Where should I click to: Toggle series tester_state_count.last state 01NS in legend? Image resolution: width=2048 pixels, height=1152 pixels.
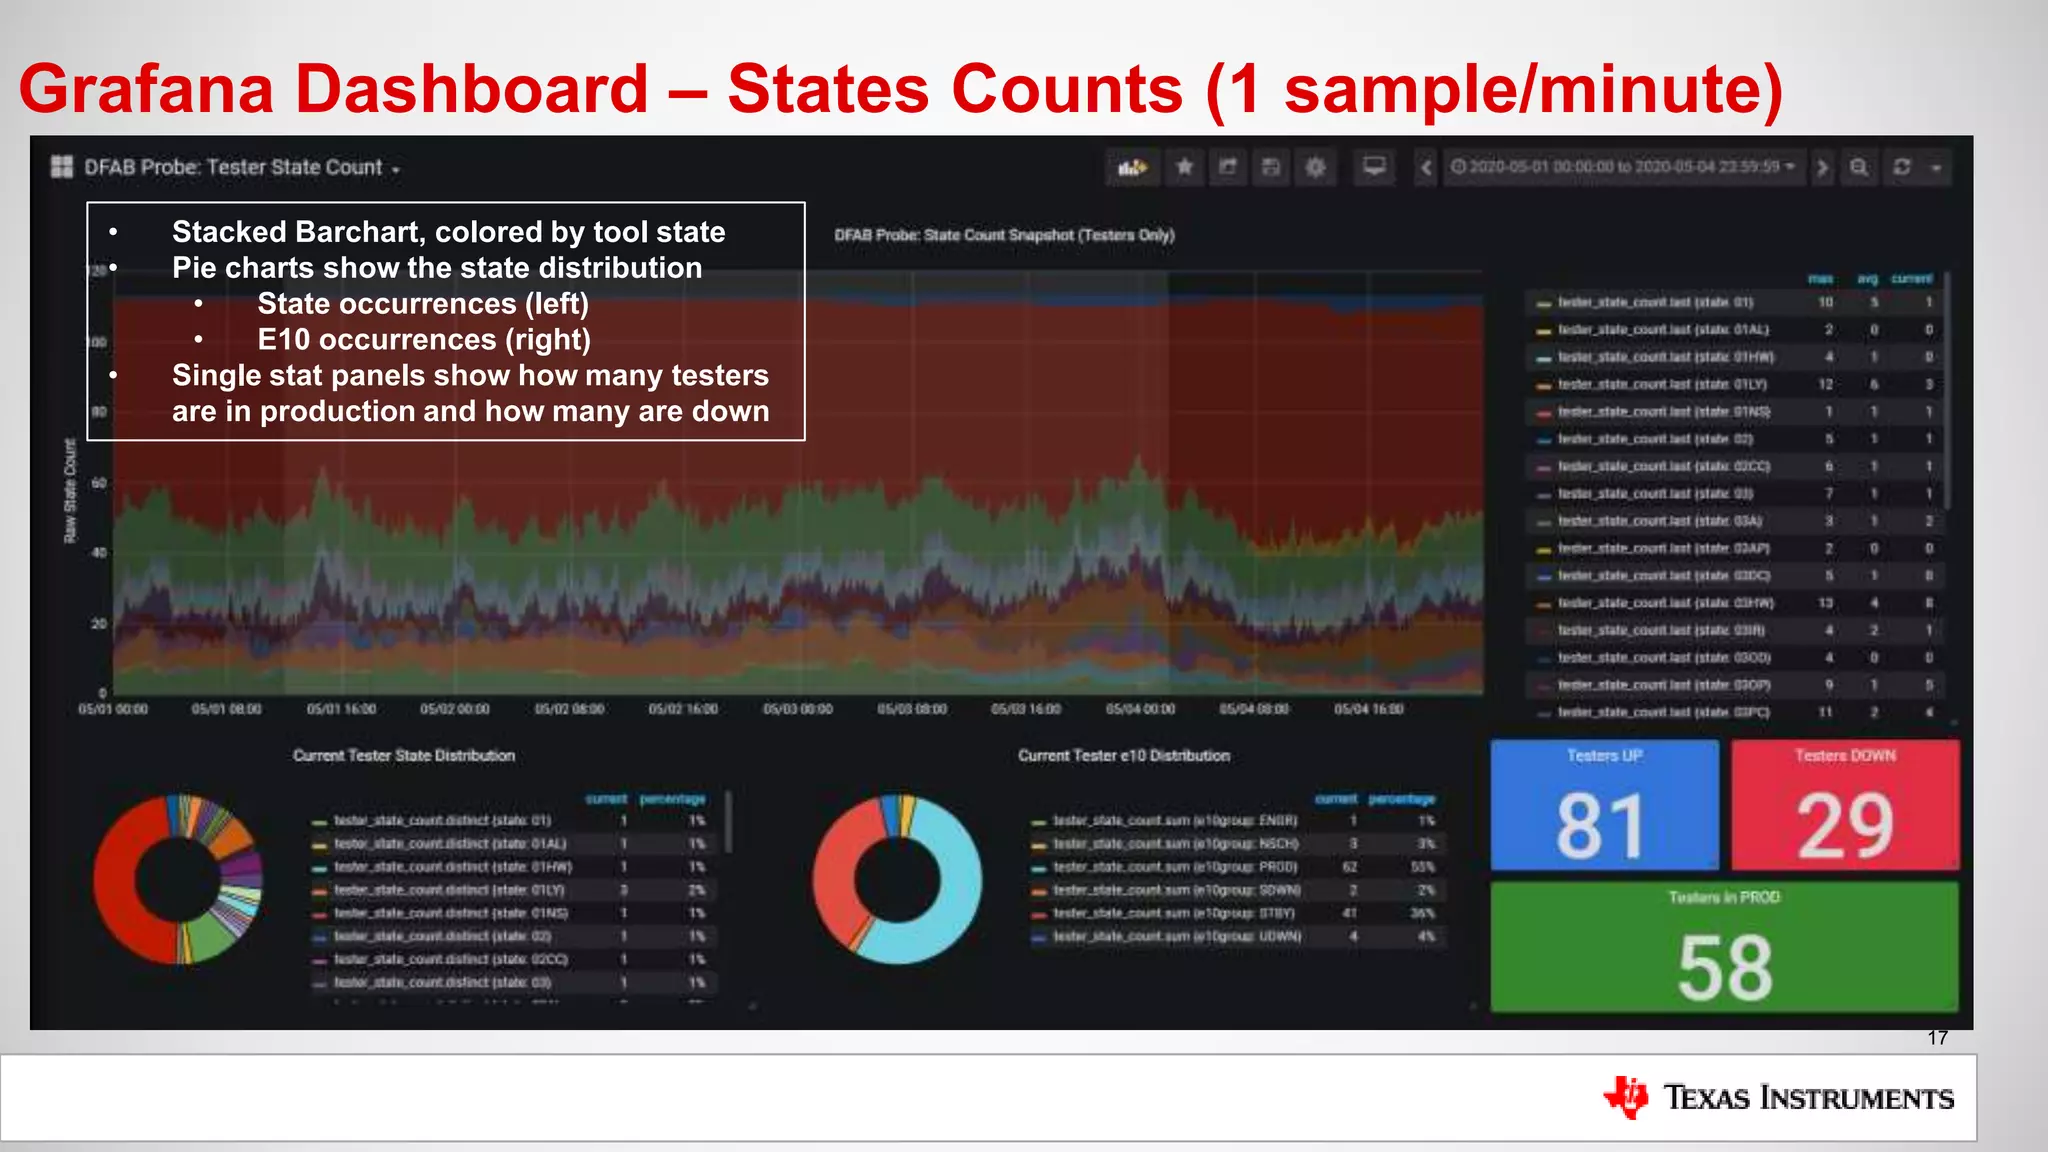point(1664,412)
